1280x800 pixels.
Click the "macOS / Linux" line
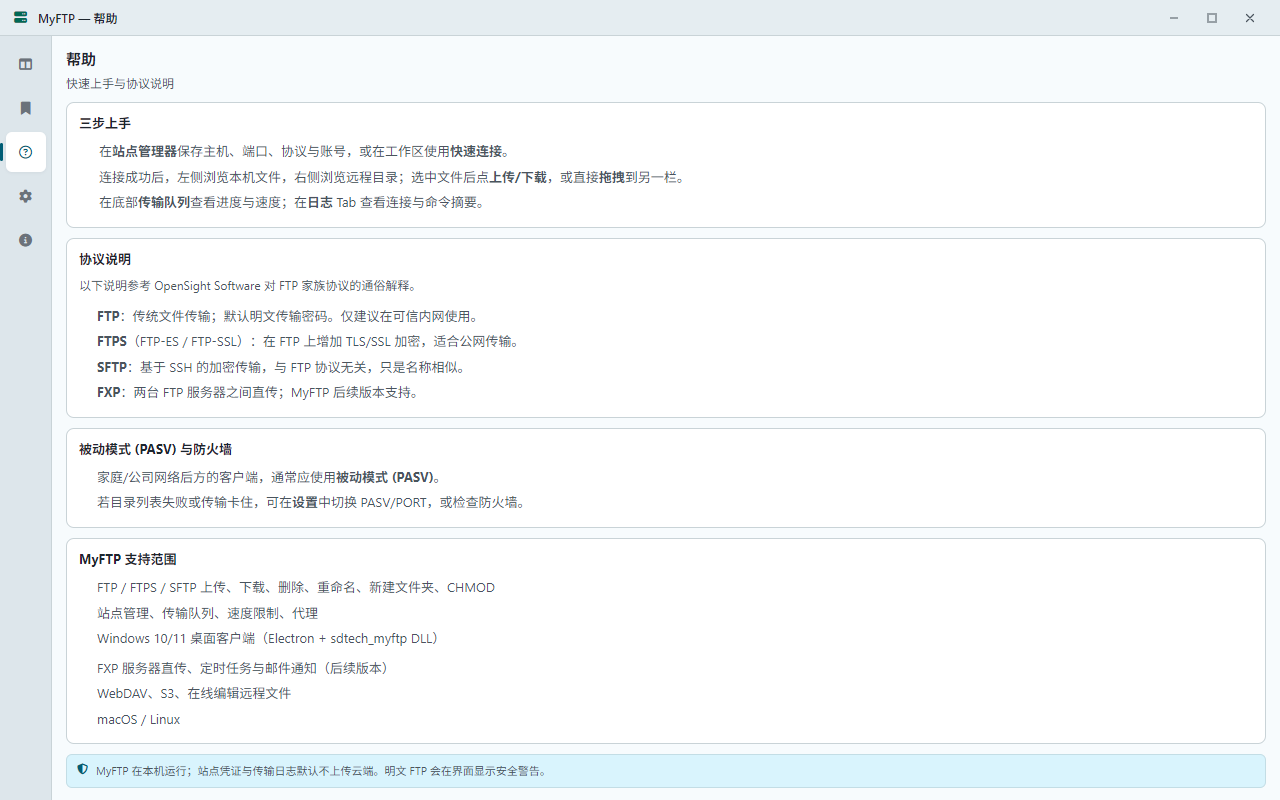(x=139, y=719)
